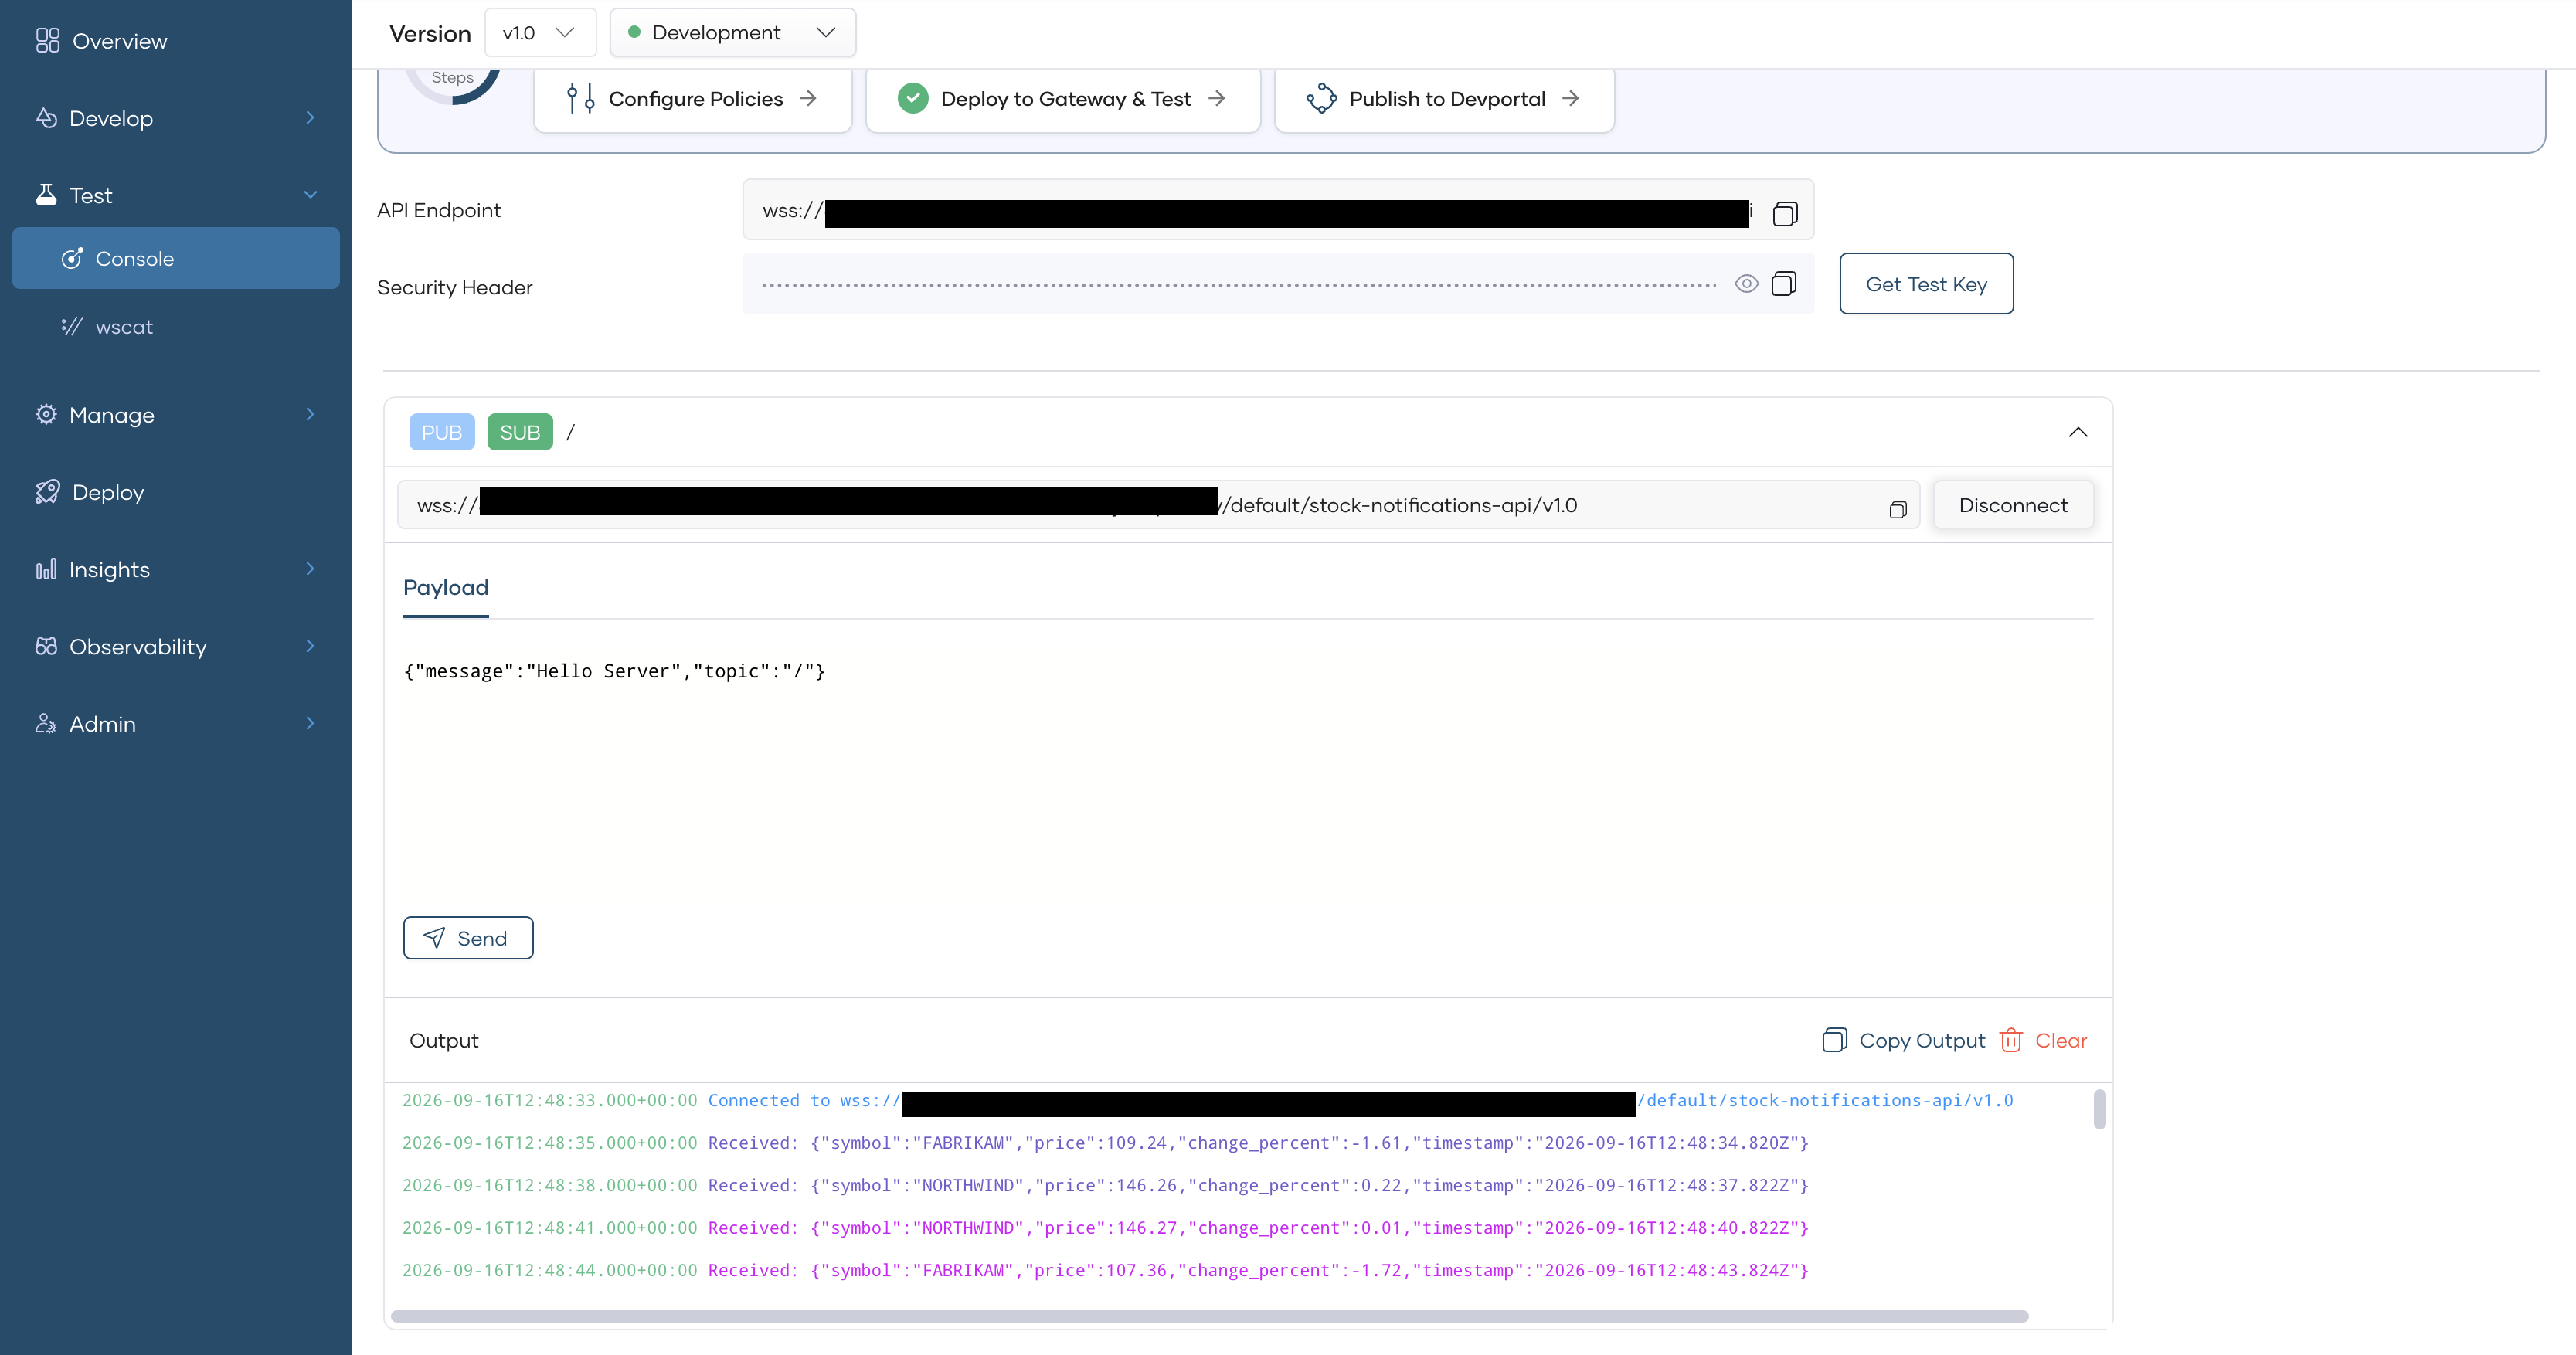Send the payload message
The height and width of the screenshot is (1355, 2576).
coord(468,938)
